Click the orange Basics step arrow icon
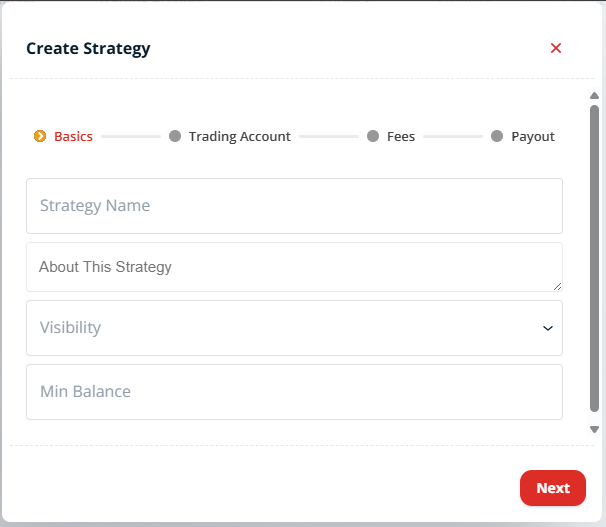 pos(40,136)
